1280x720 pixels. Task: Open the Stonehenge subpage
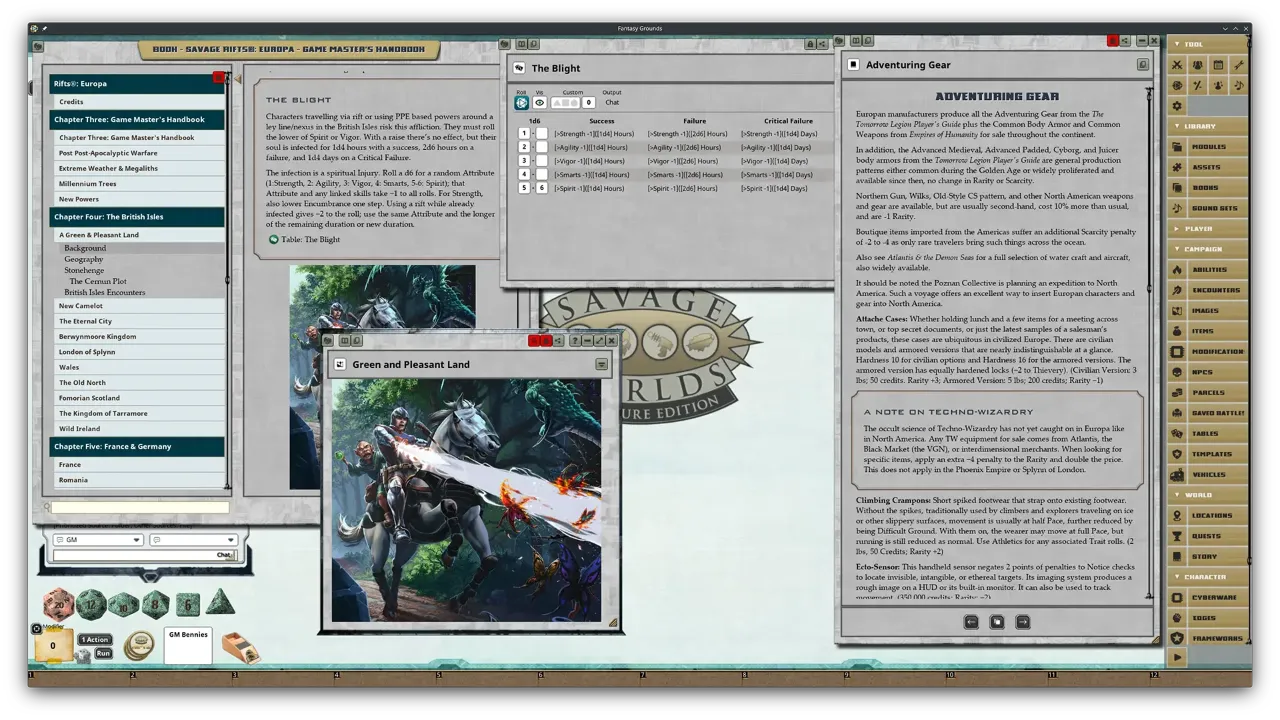(x=84, y=270)
